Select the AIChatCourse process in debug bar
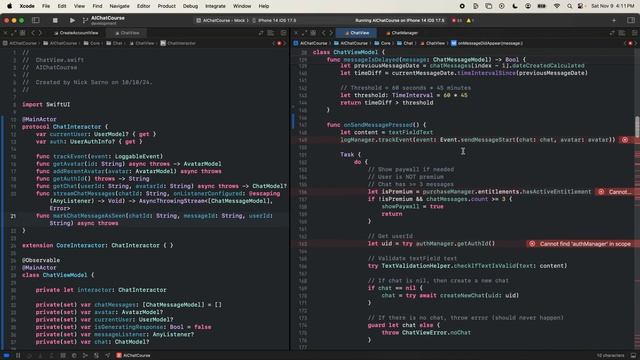The image size is (640, 360). click(x=133, y=356)
